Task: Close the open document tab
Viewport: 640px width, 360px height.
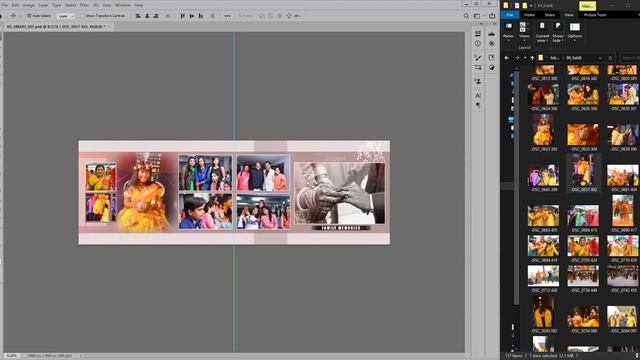Action: pos(109,27)
